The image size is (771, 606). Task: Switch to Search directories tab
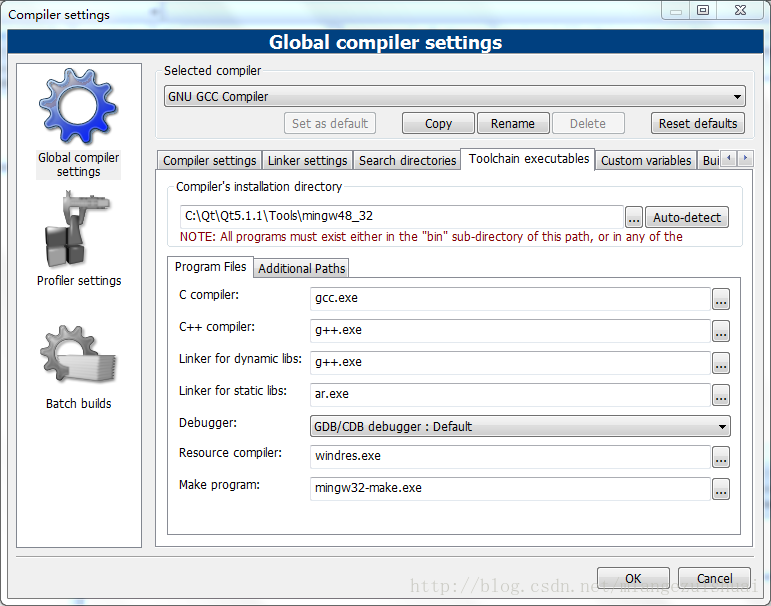point(407,161)
